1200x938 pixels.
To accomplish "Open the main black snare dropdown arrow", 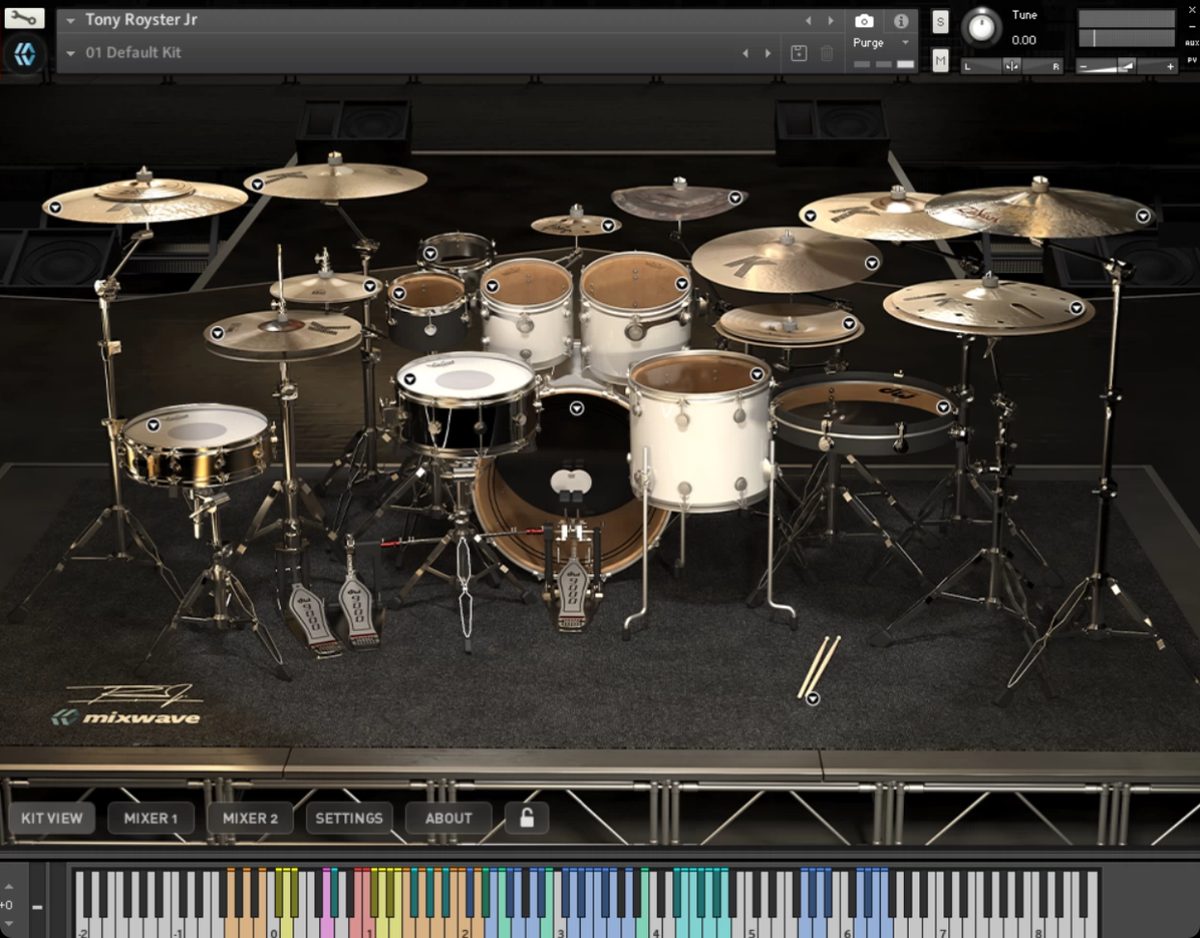I will pyautogui.click(x=408, y=380).
